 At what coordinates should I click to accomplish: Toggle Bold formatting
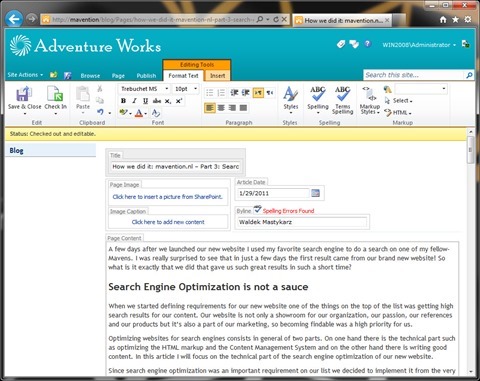(x=123, y=101)
